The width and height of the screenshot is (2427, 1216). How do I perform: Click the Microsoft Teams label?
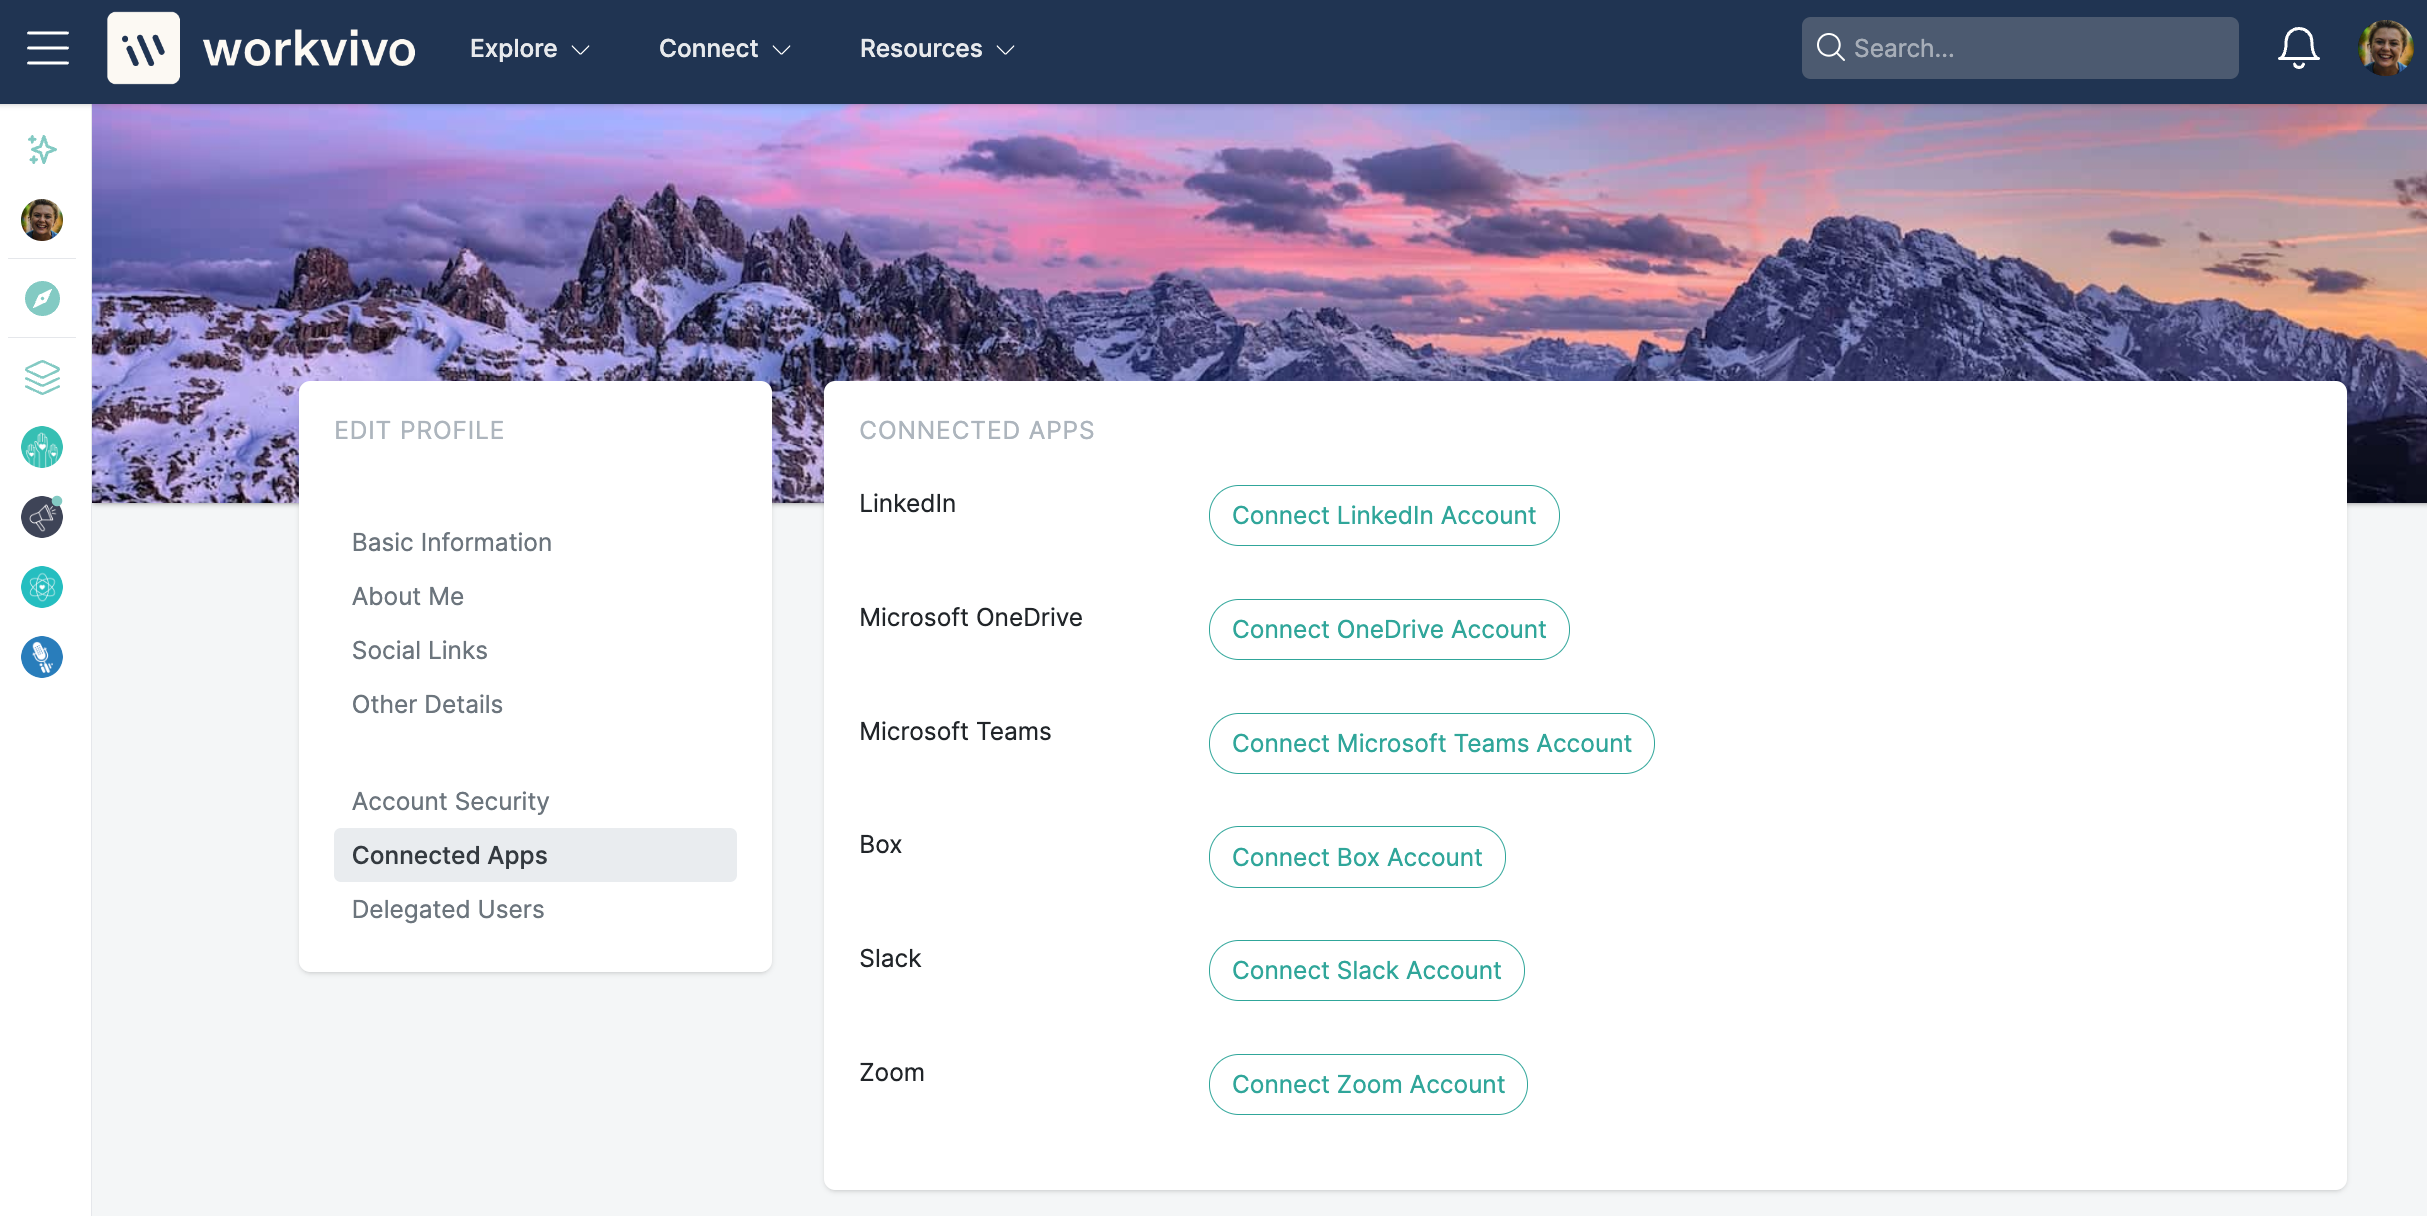[955, 731]
